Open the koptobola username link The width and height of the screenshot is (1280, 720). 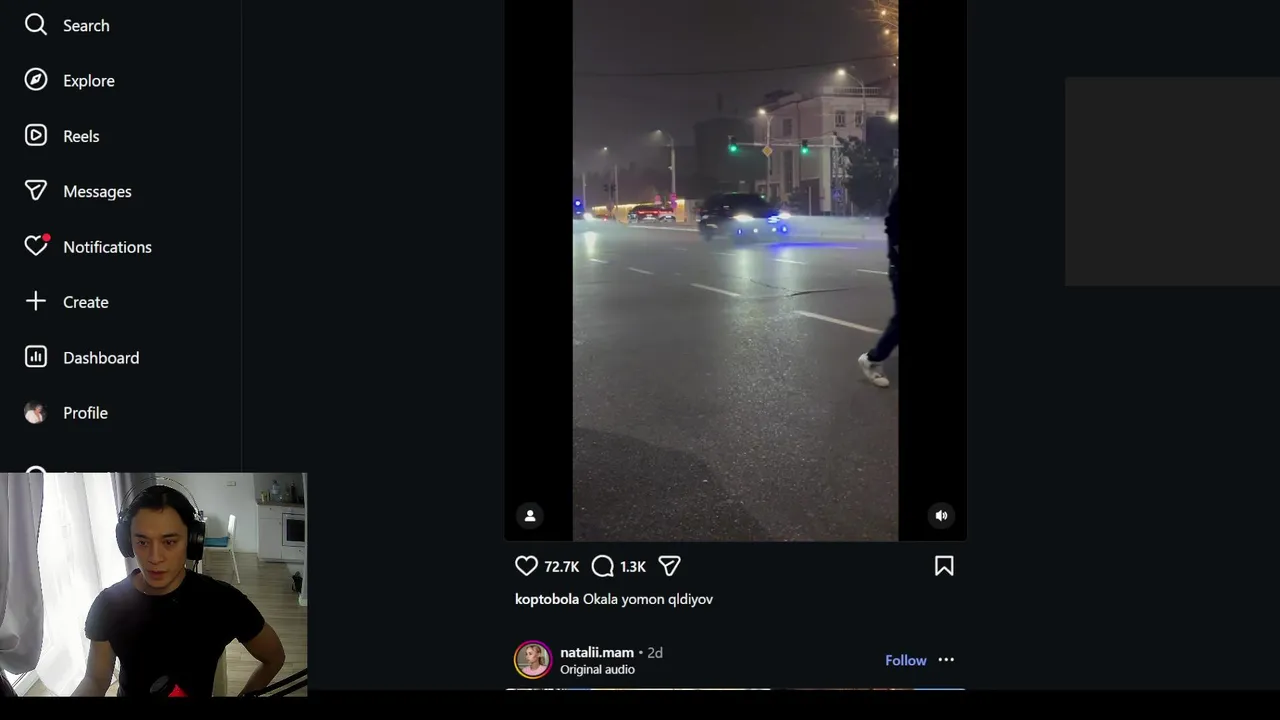[x=547, y=599]
